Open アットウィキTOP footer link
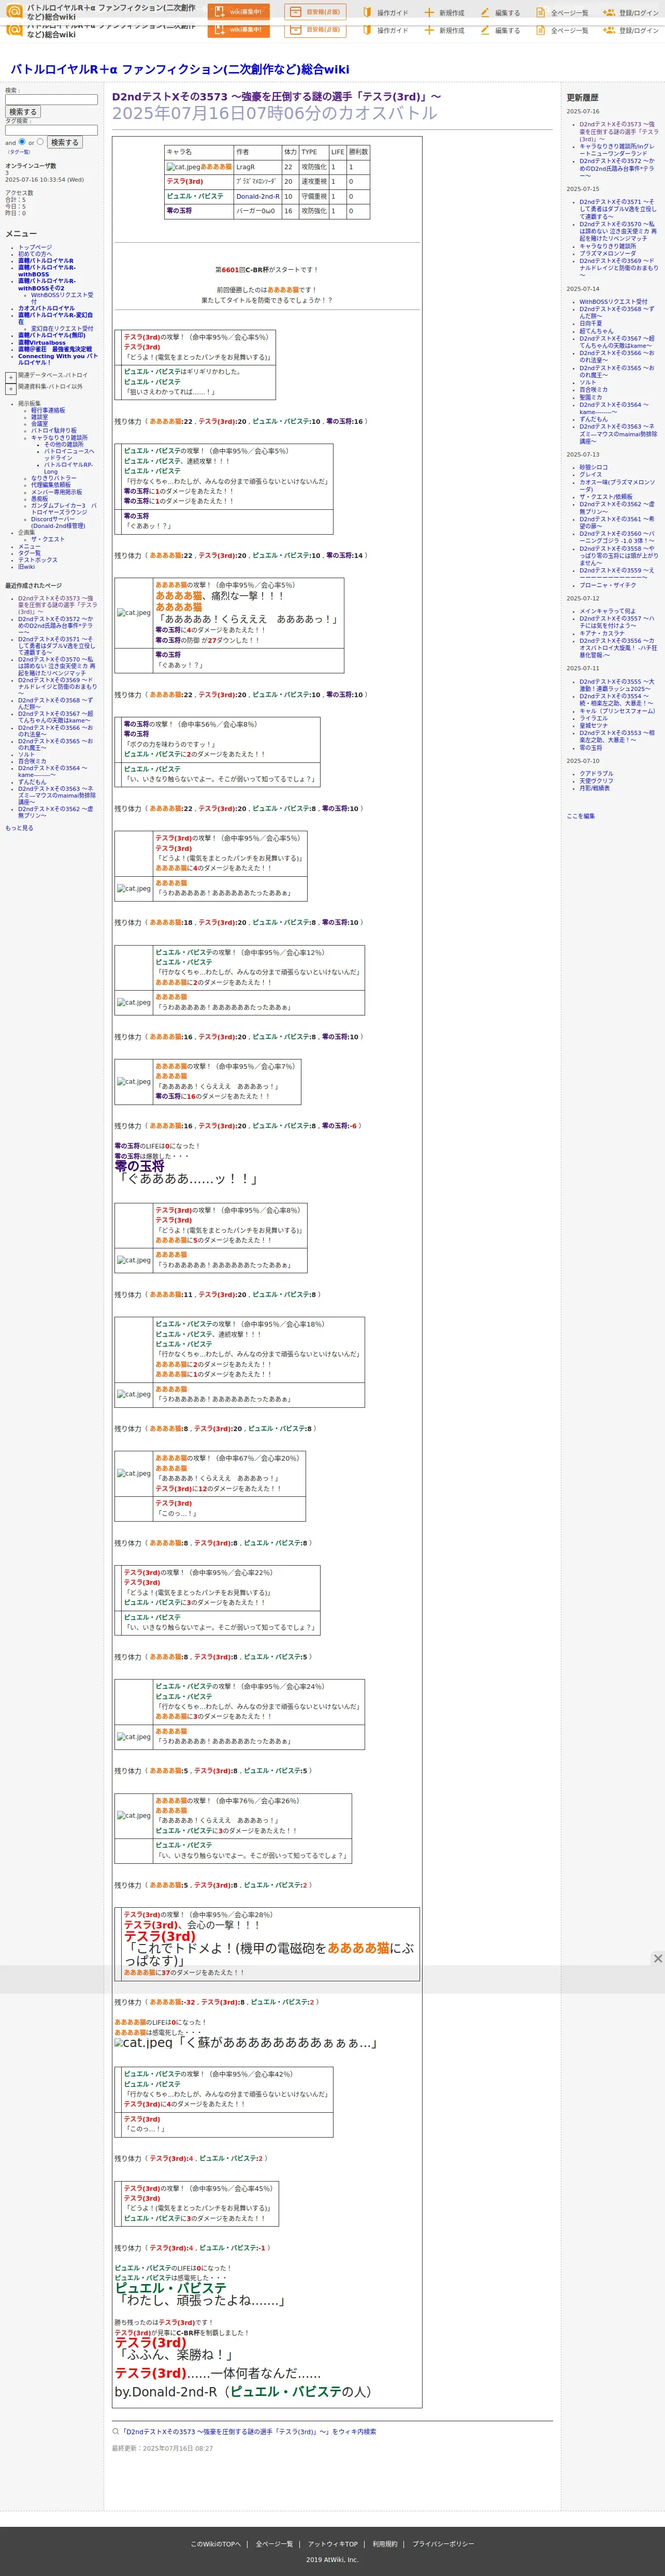 [332, 2543]
